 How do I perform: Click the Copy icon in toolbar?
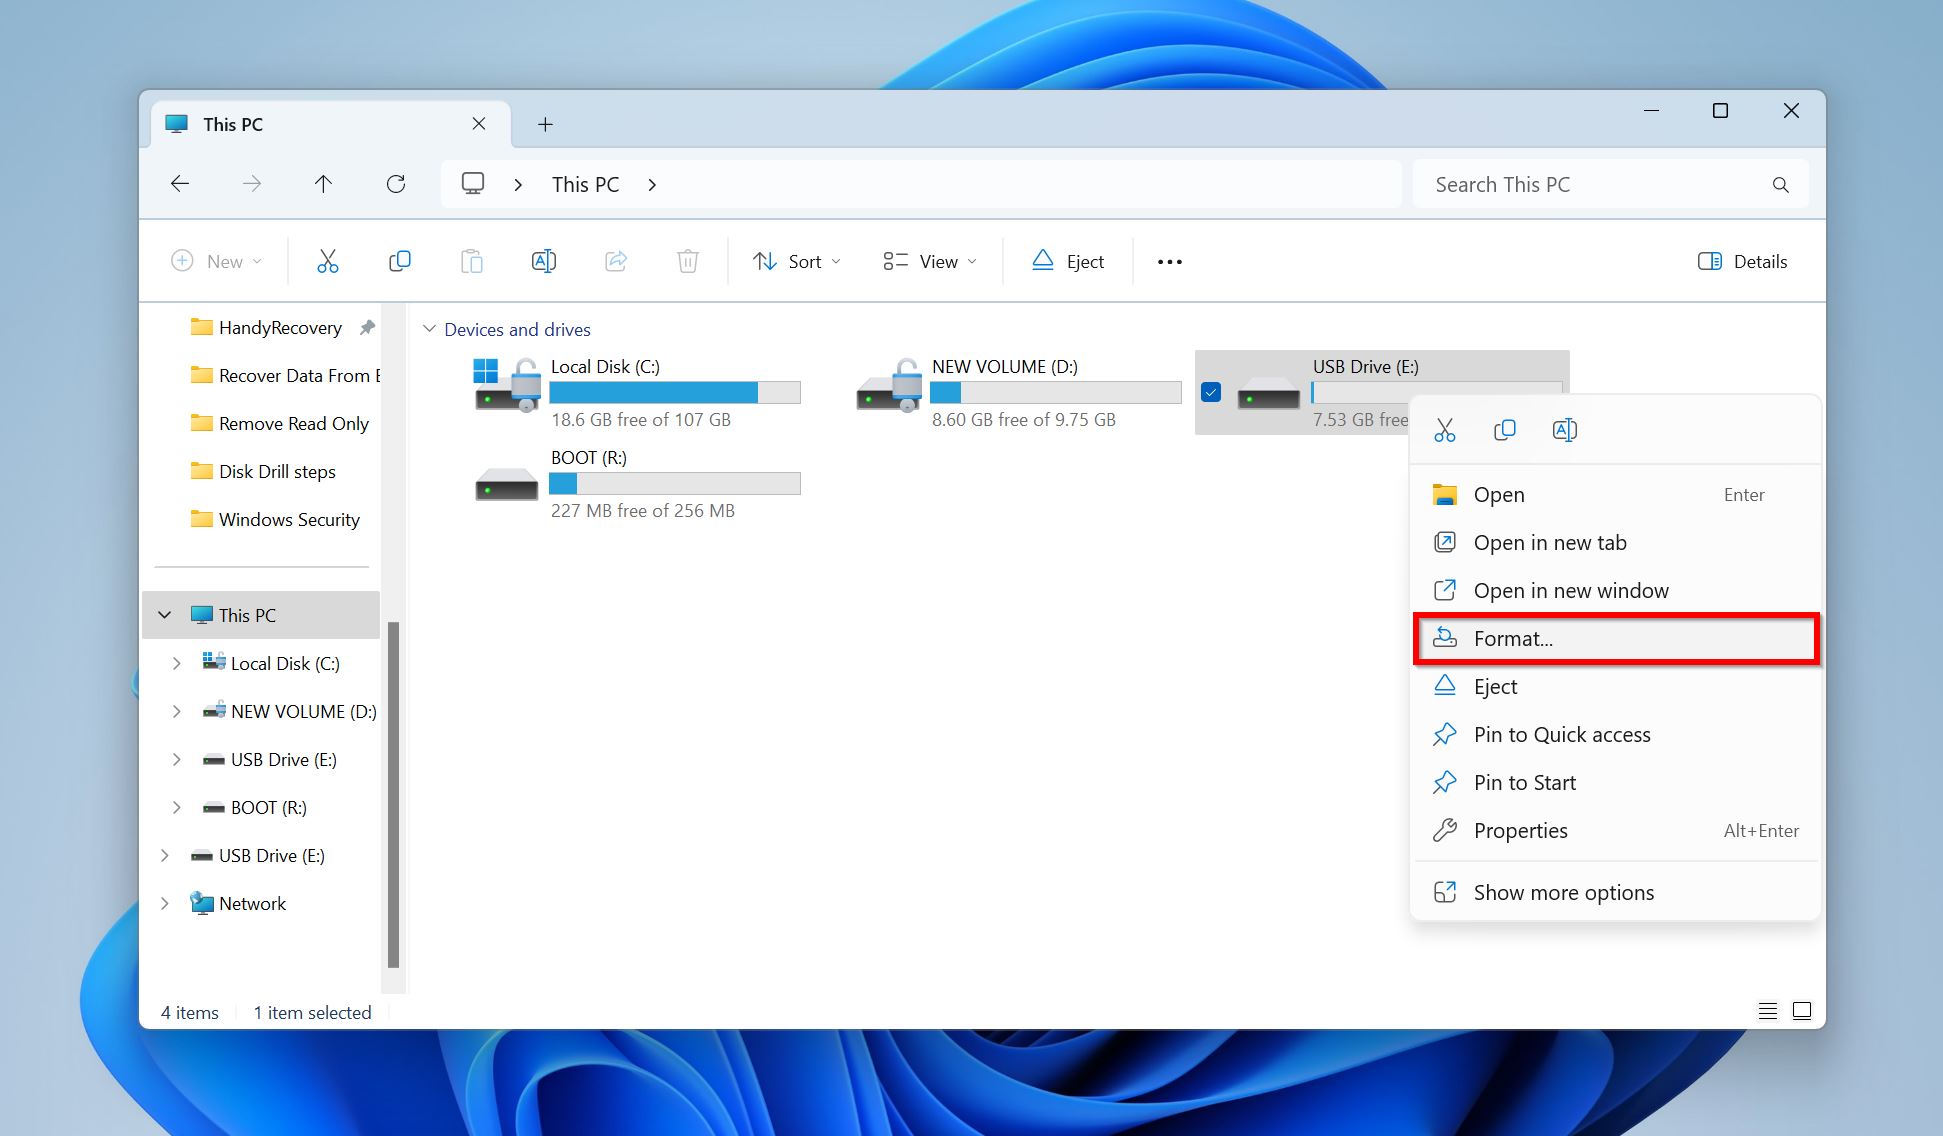[399, 261]
